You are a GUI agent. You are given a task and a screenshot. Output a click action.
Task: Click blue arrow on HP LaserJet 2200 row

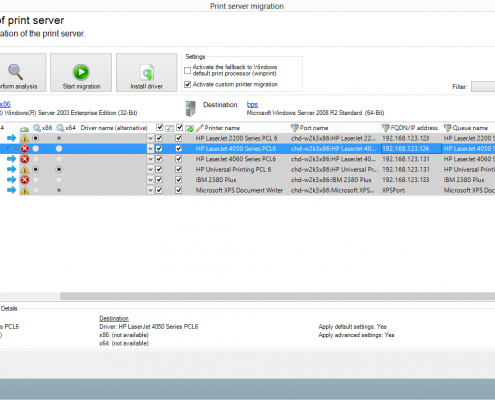pyautogui.click(x=11, y=138)
